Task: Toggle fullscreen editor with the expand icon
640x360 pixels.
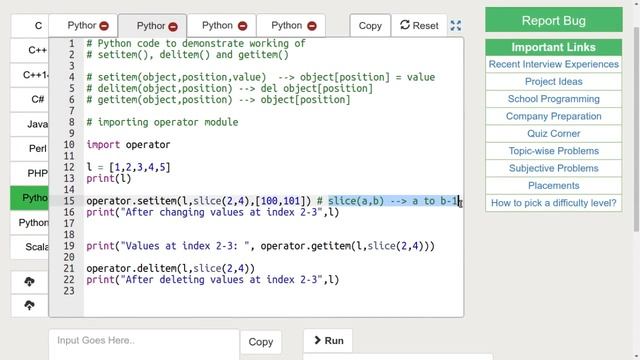Action: pos(456,26)
